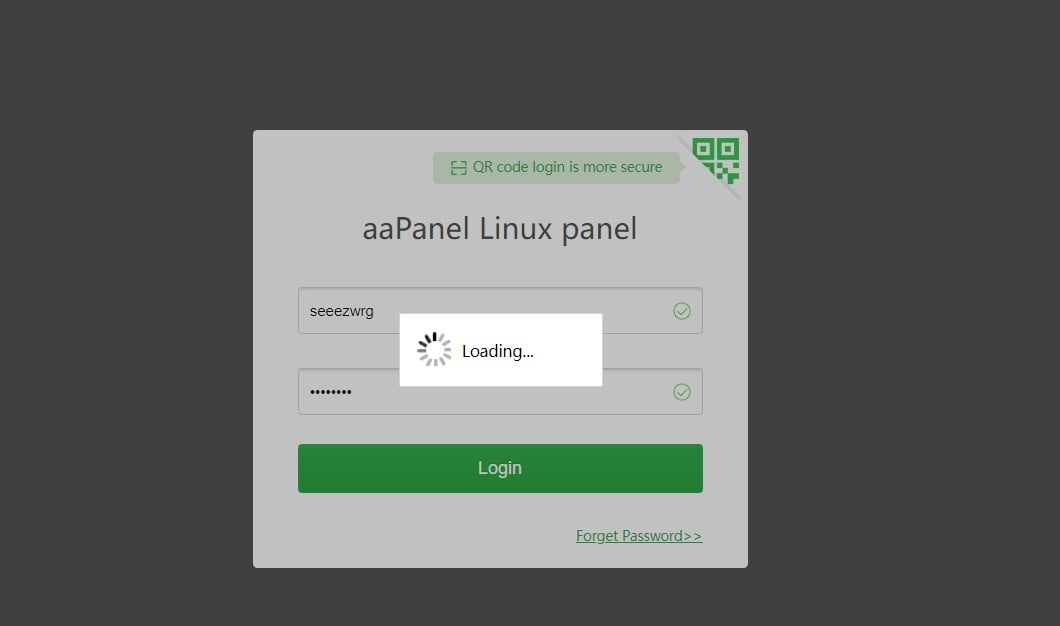Click the green Login button
This screenshot has height=626, width=1060.
point(500,468)
